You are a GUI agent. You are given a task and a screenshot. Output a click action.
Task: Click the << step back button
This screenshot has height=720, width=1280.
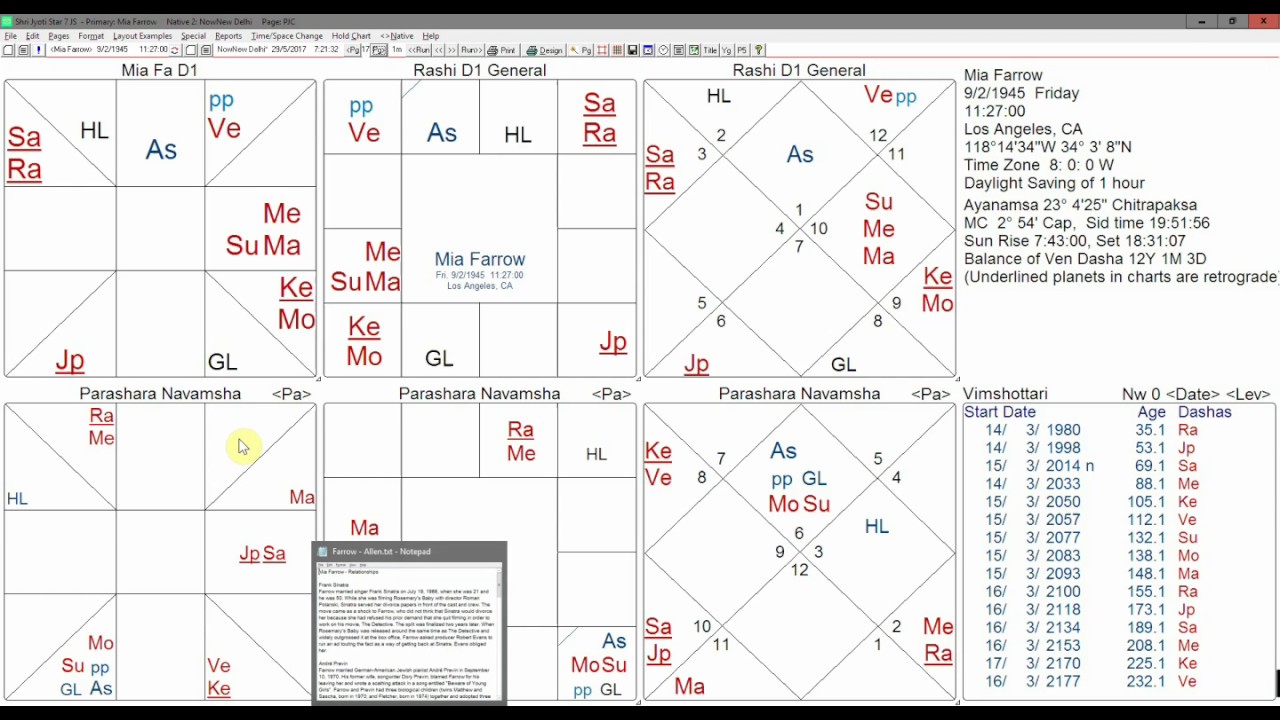pyautogui.click(x=438, y=50)
